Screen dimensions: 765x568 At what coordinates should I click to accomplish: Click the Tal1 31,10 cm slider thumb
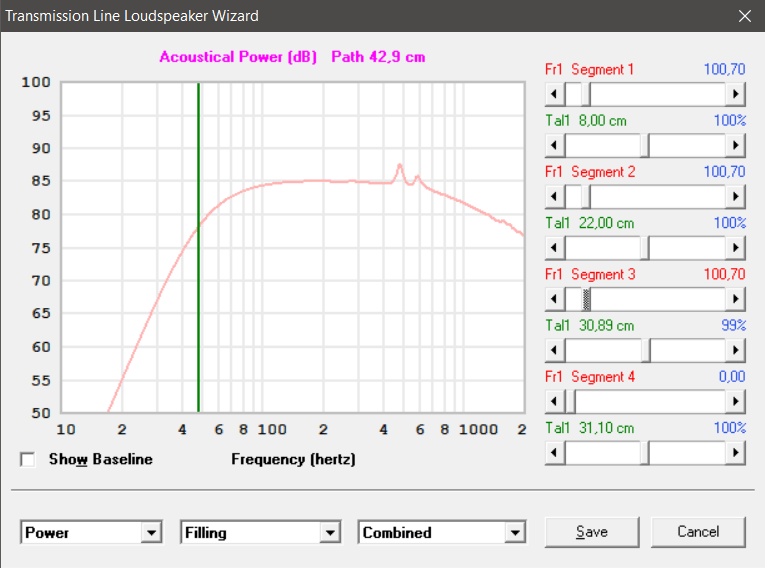(x=644, y=453)
